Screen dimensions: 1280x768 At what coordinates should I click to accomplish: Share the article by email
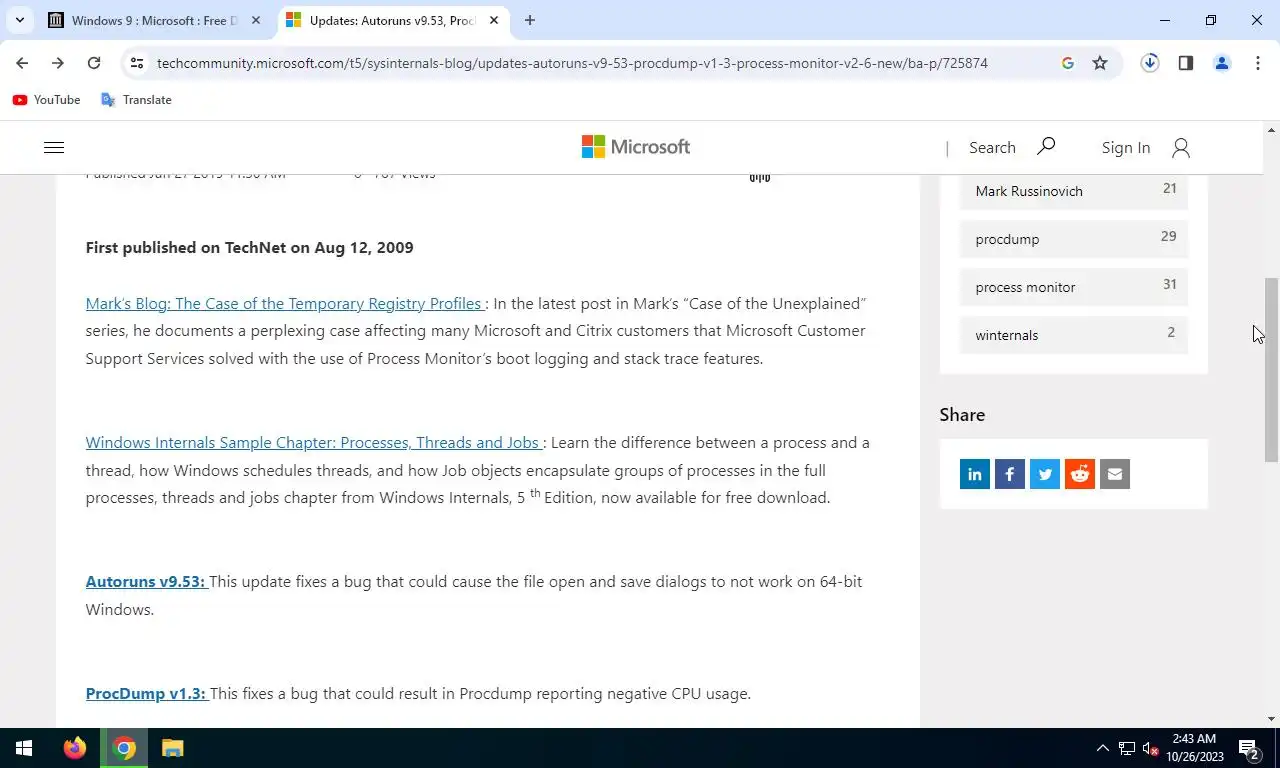click(1115, 474)
